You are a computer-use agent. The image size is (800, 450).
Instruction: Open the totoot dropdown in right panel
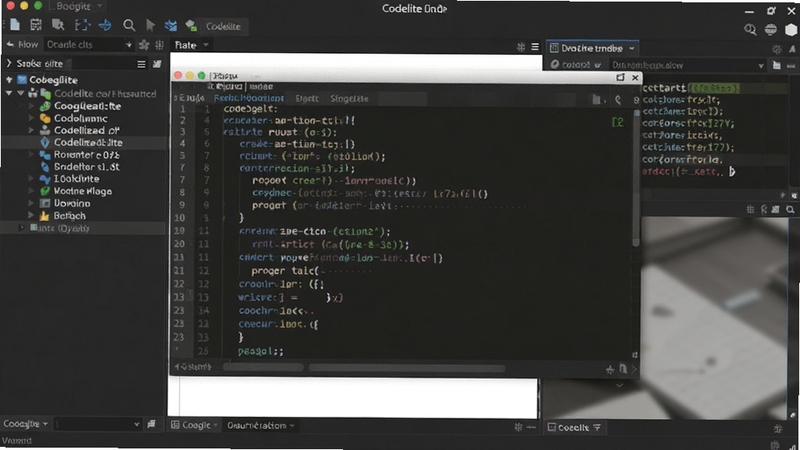pos(576,65)
